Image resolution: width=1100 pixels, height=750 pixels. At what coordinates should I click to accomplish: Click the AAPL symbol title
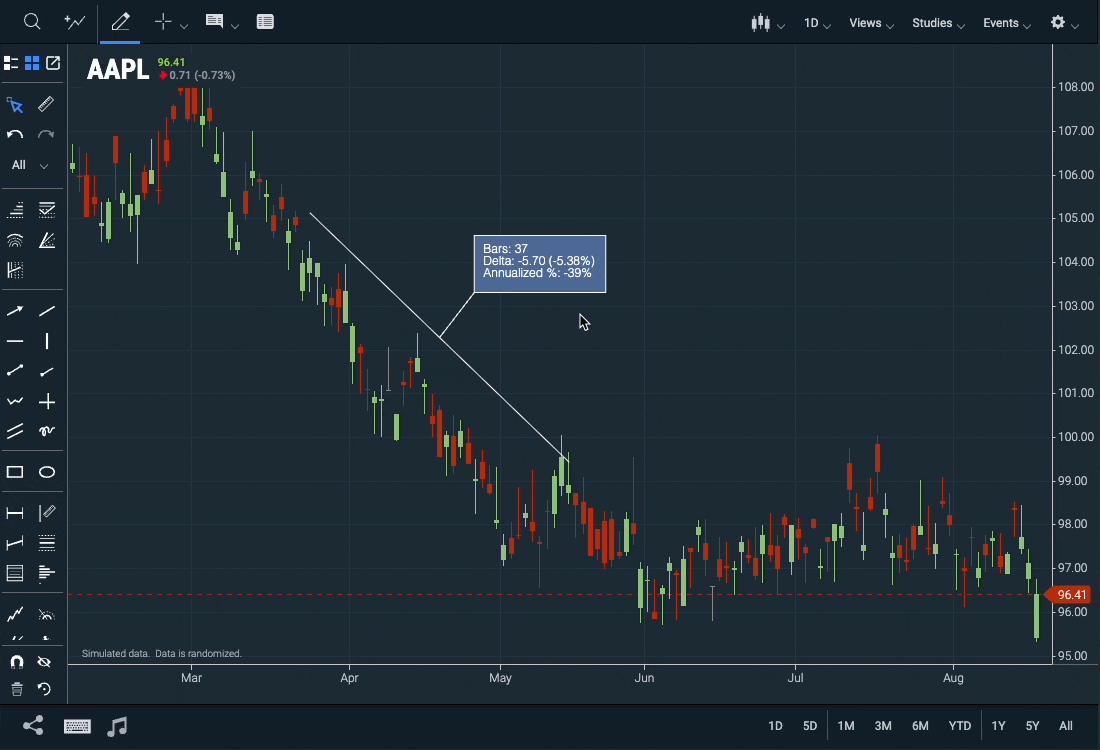[118, 69]
